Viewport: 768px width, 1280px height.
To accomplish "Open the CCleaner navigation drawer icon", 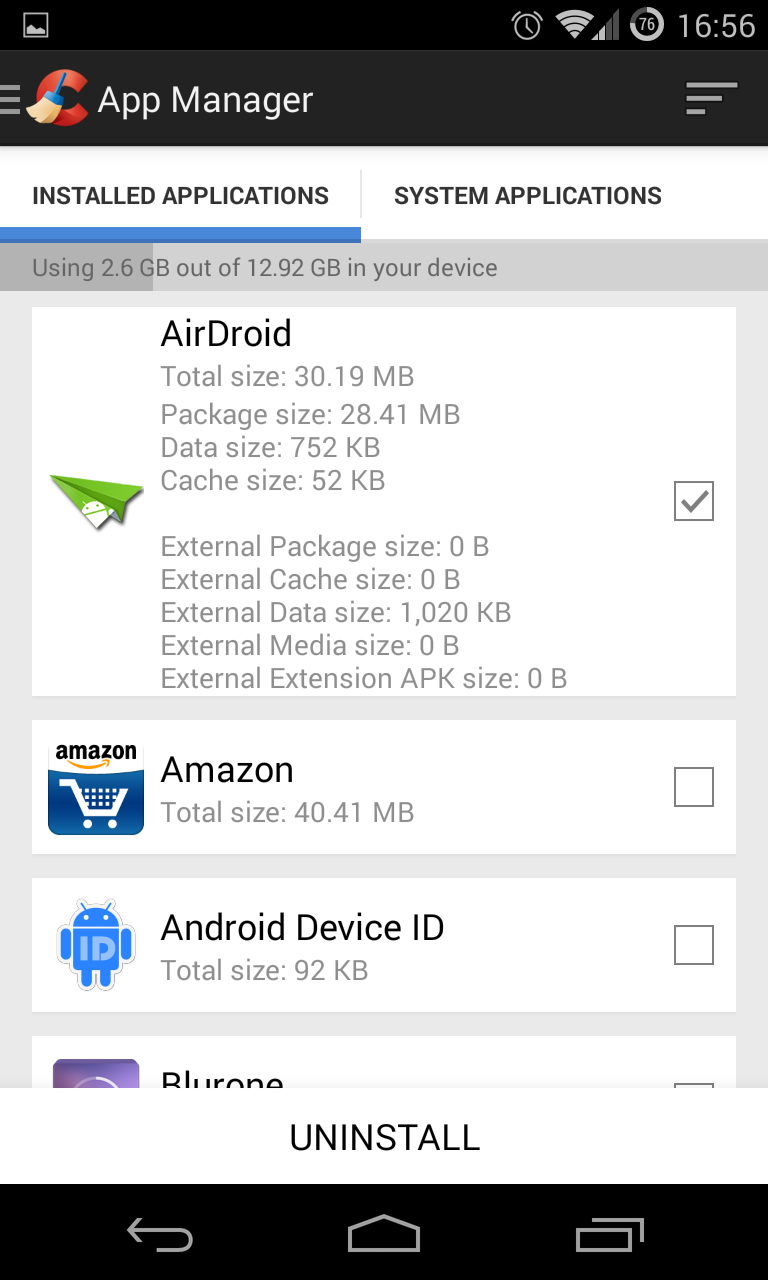I will point(45,99).
